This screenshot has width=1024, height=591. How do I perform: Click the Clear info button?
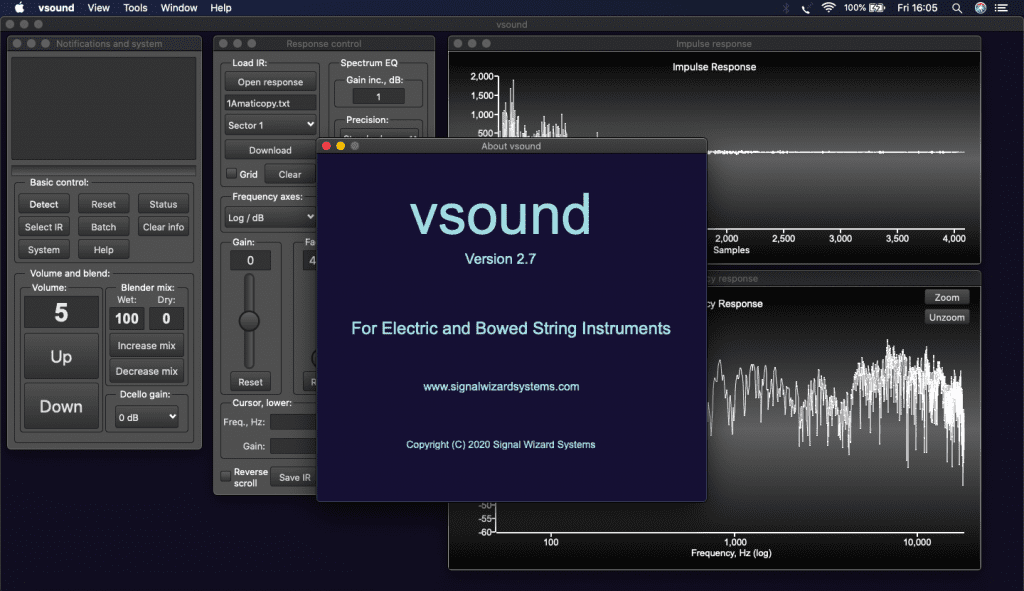163,227
